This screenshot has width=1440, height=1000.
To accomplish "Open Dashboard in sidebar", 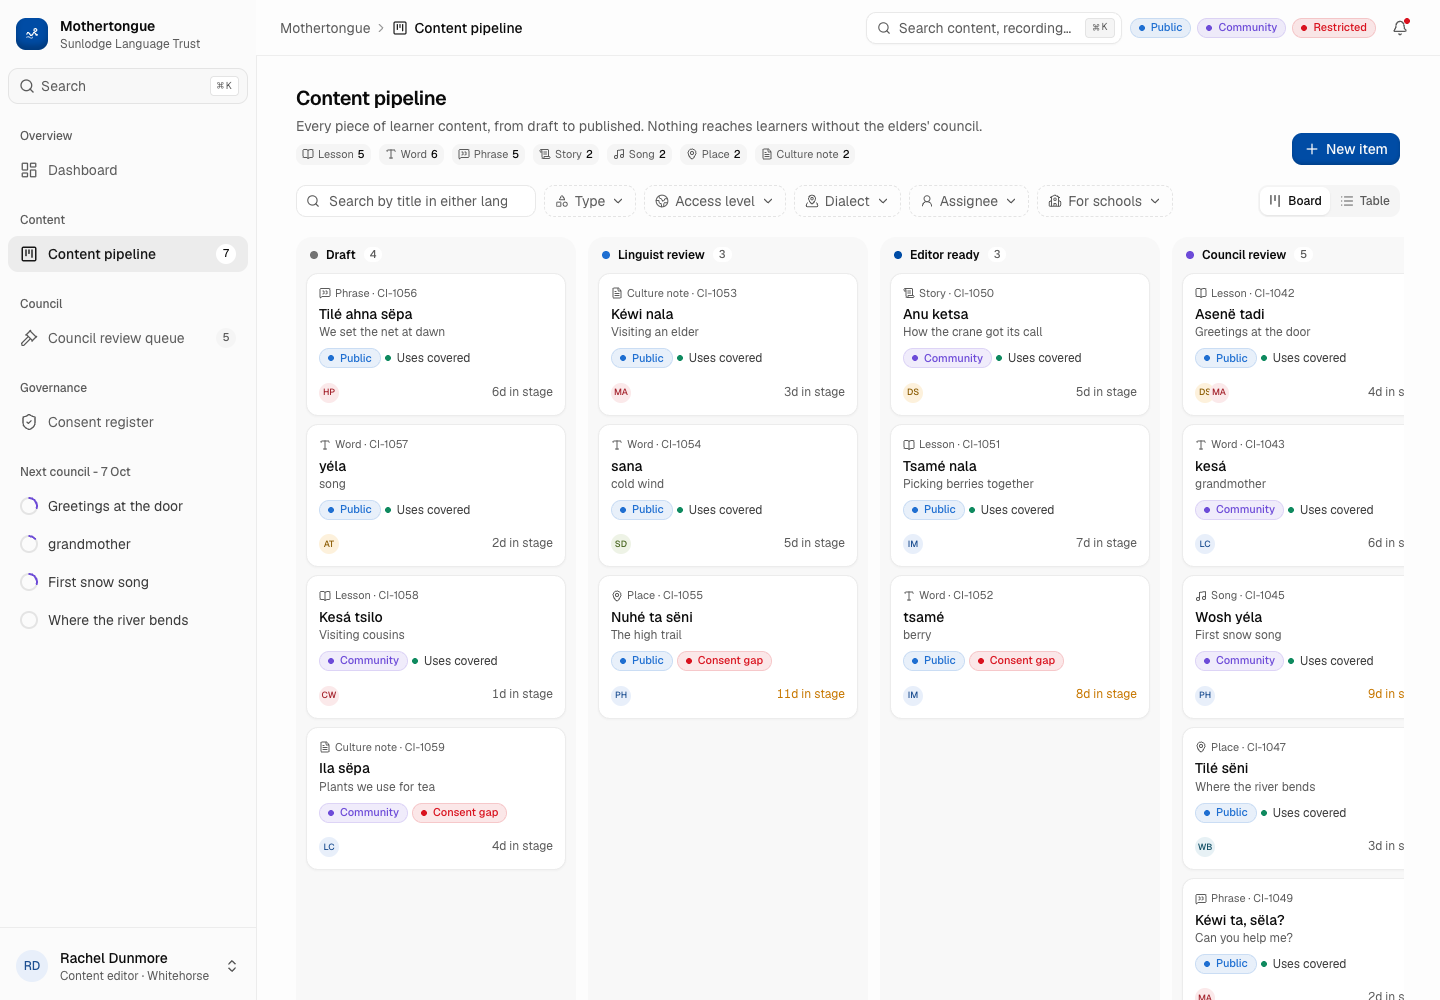I will (128, 170).
